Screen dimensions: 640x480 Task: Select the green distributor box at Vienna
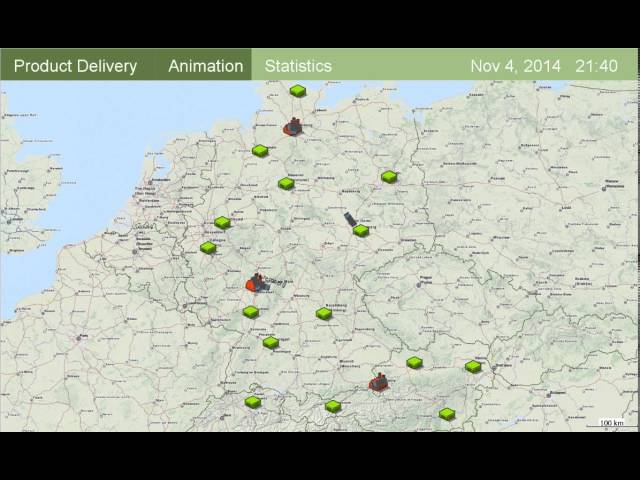tap(473, 366)
